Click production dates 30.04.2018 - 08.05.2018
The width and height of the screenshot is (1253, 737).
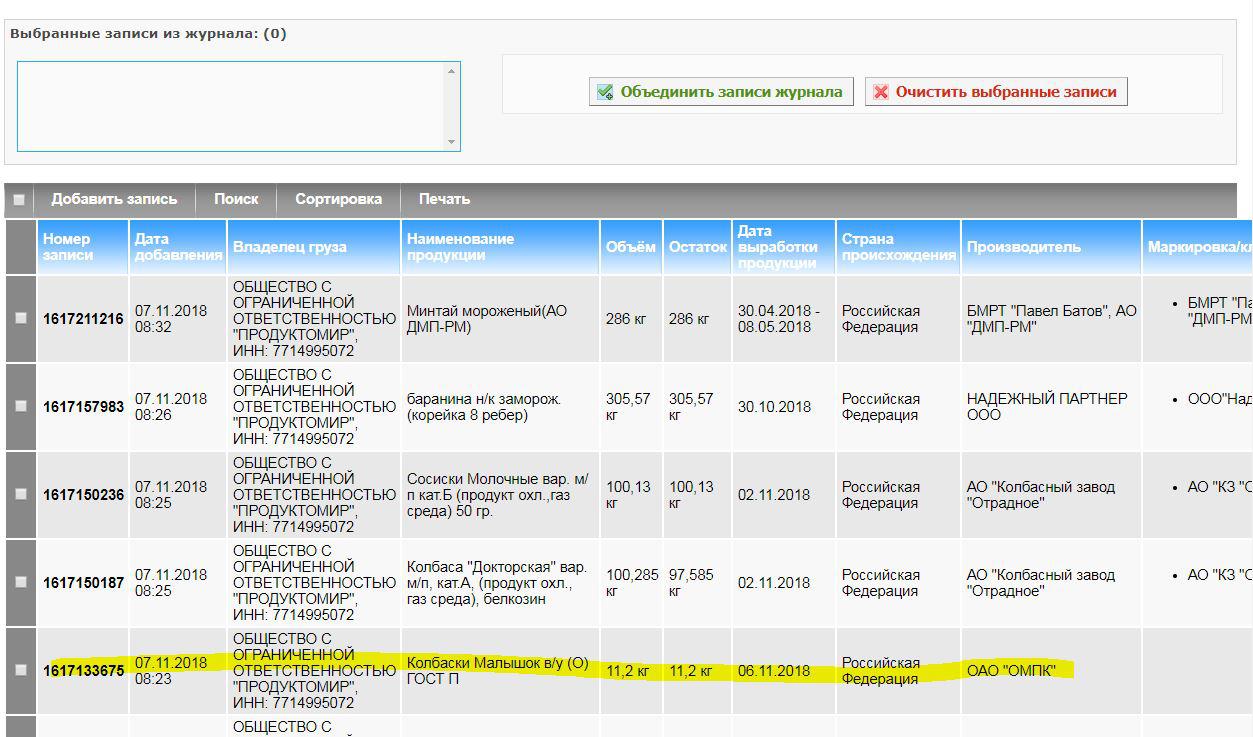779,319
